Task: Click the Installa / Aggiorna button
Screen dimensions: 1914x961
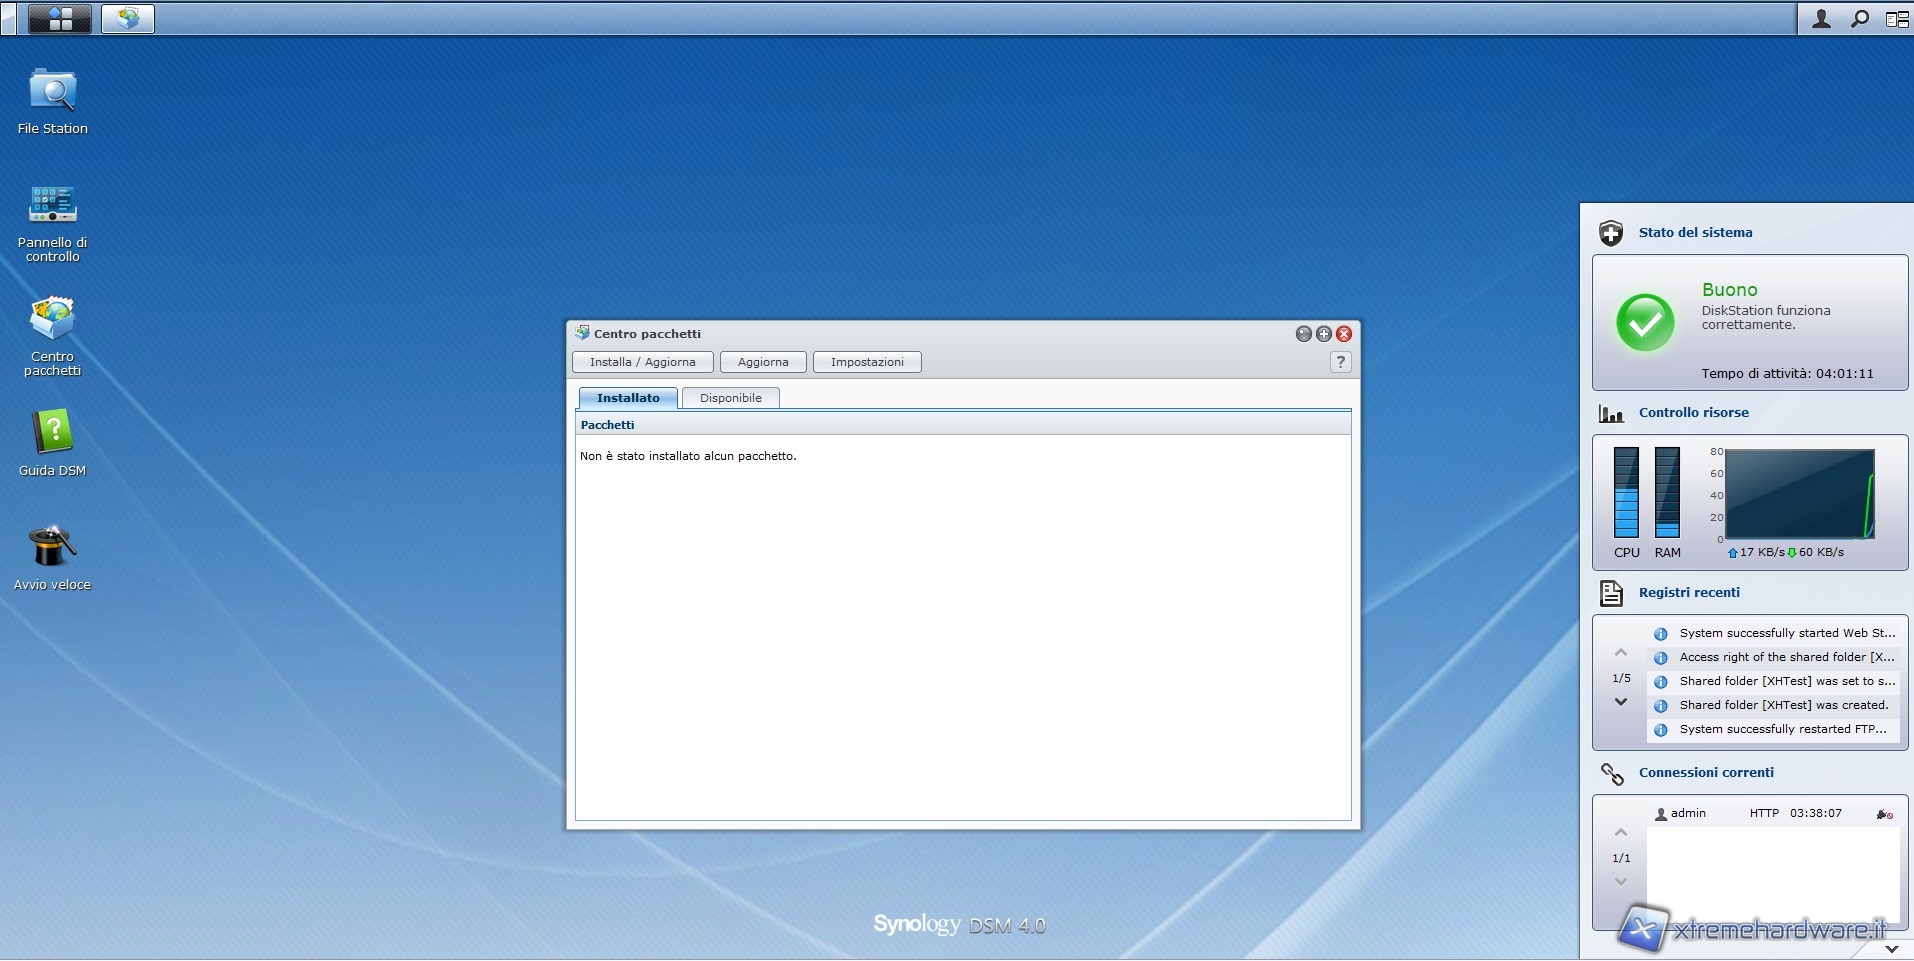Action: (x=642, y=362)
